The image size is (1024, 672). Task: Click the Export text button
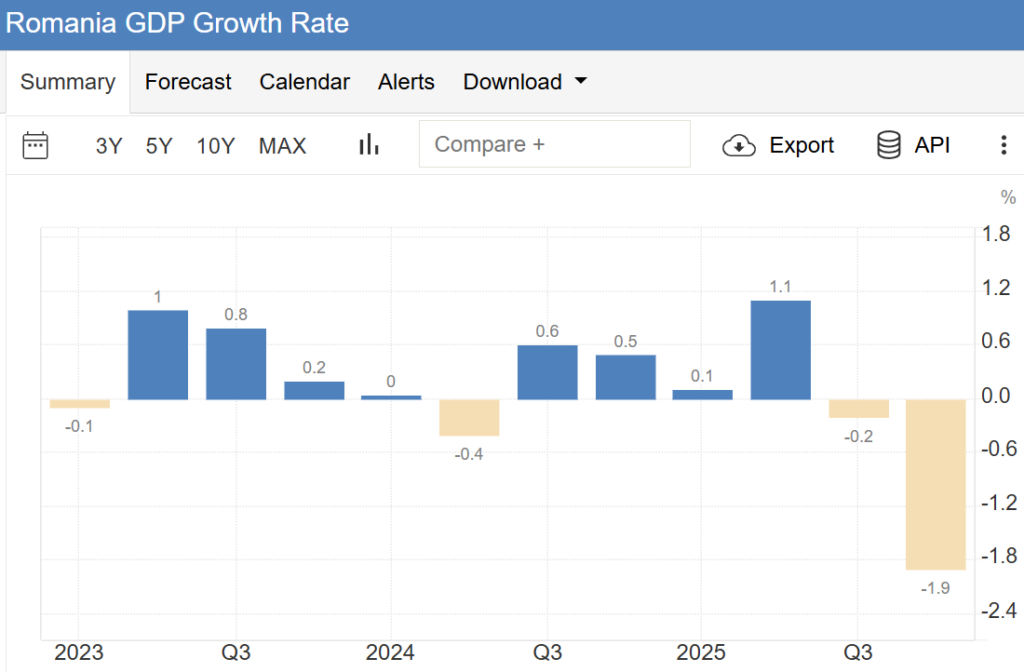point(801,146)
